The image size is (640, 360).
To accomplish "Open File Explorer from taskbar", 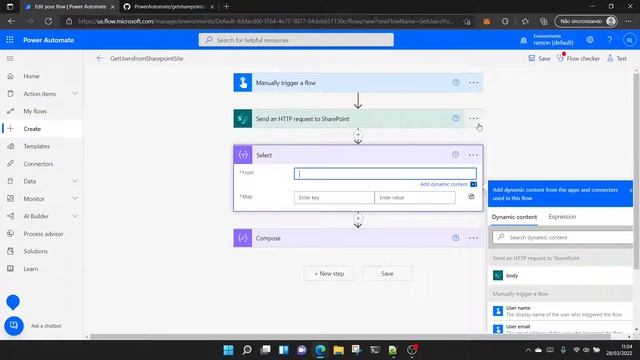I will (338, 350).
